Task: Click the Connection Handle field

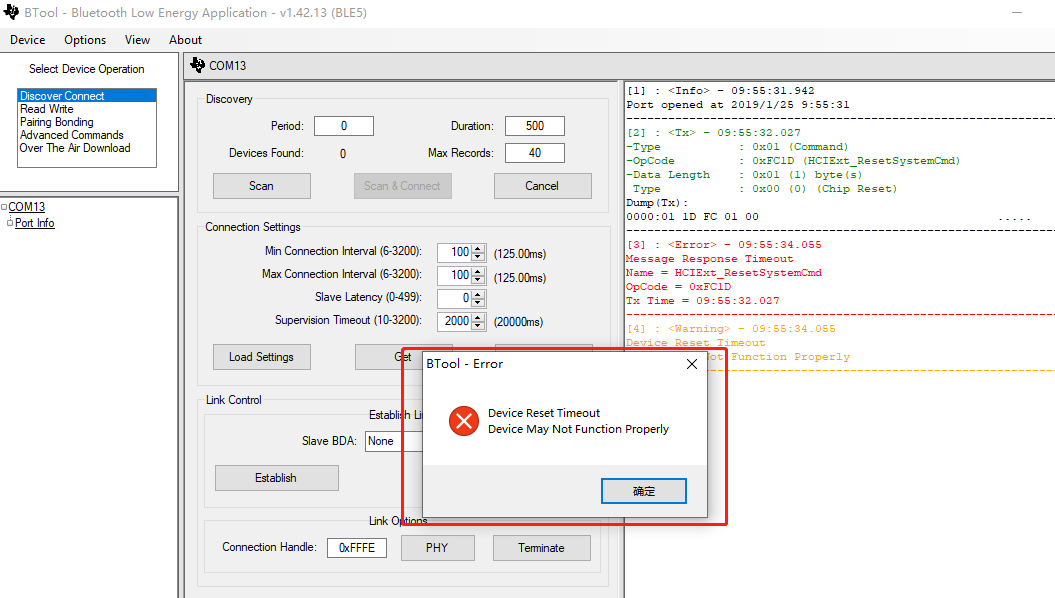Action: pyautogui.click(x=357, y=548)
